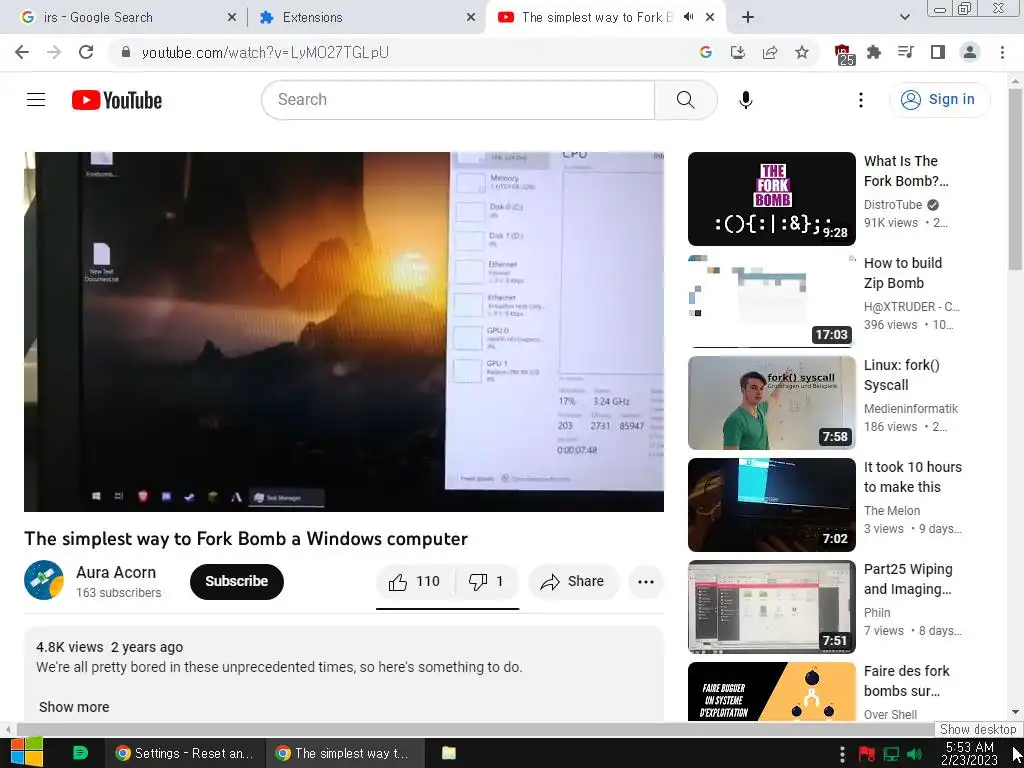Mute tab via speaker icon on YouTube tab
The height and width of the screenshot is (768, 1024).
click(688, 17)
